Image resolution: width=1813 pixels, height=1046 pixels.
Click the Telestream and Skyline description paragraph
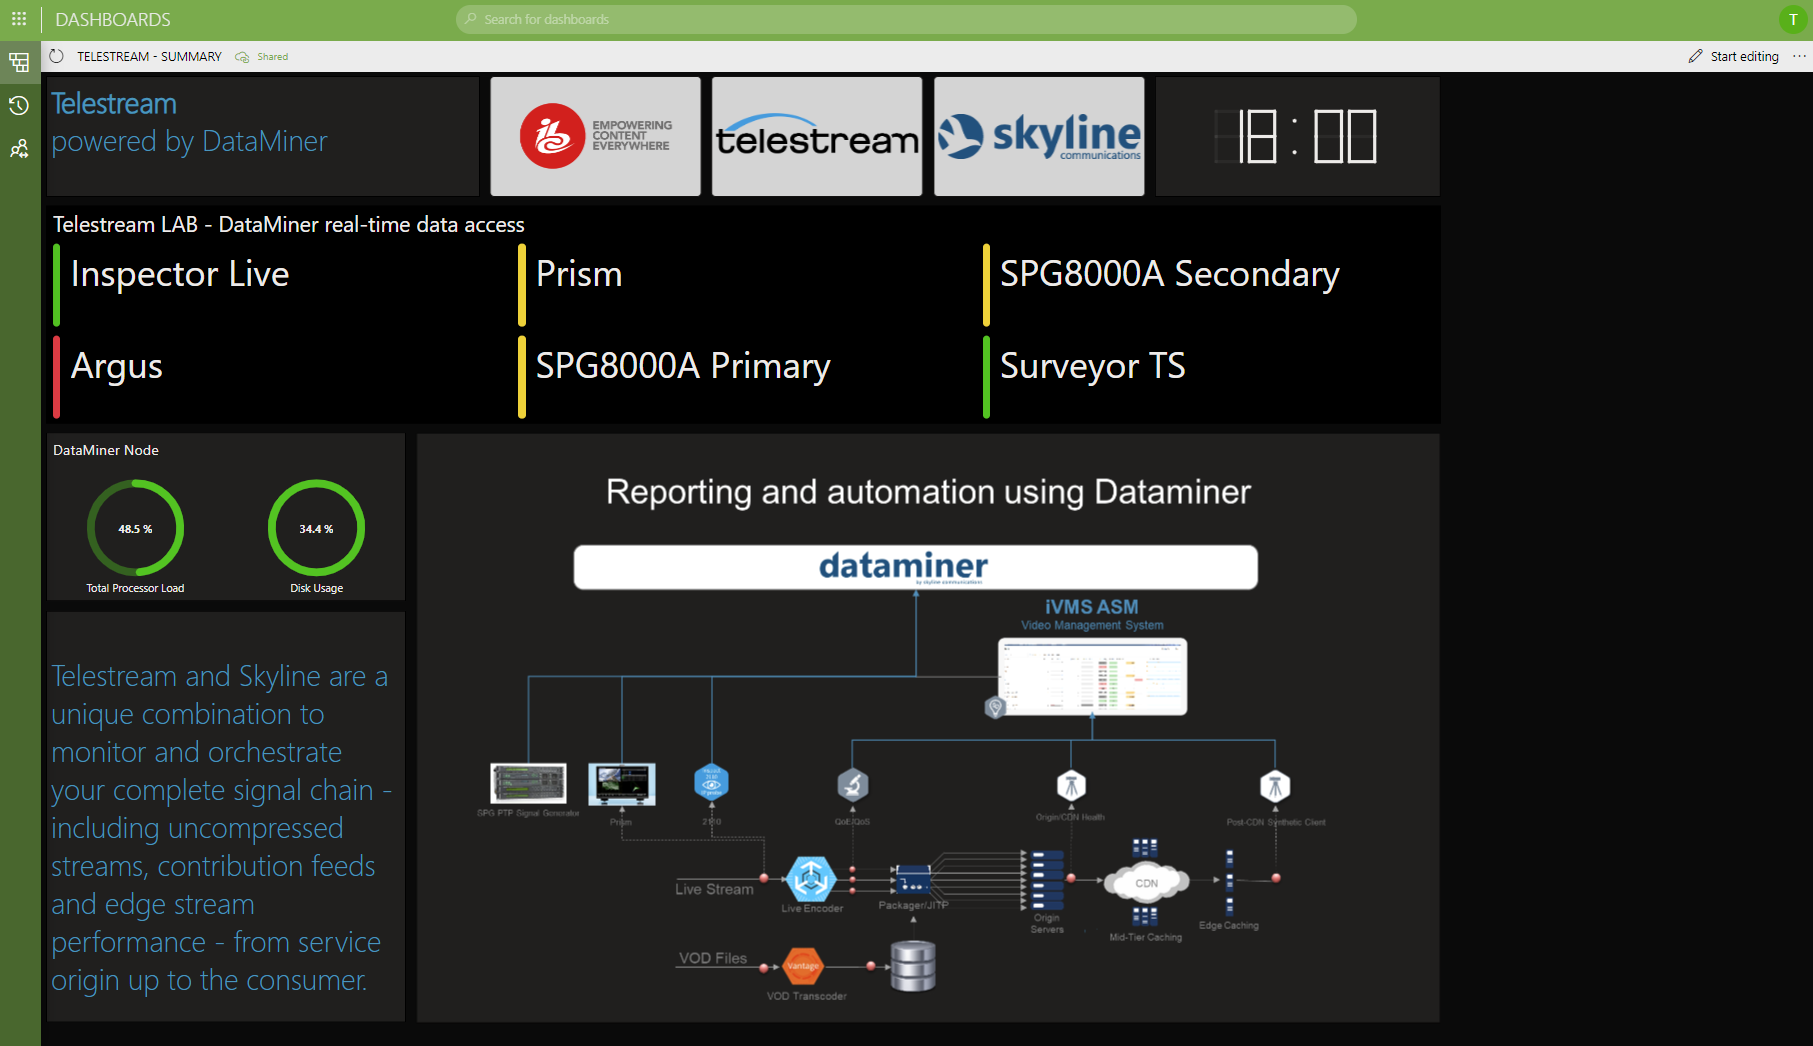coord(221,828)
